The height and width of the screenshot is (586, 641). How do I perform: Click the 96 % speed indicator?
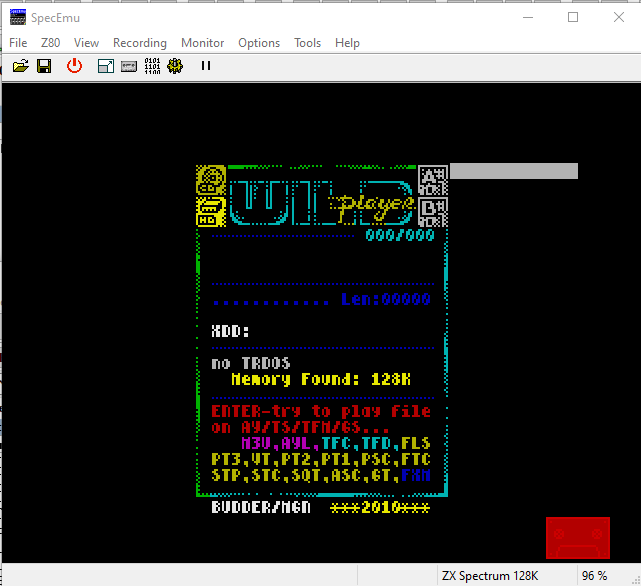594,576
